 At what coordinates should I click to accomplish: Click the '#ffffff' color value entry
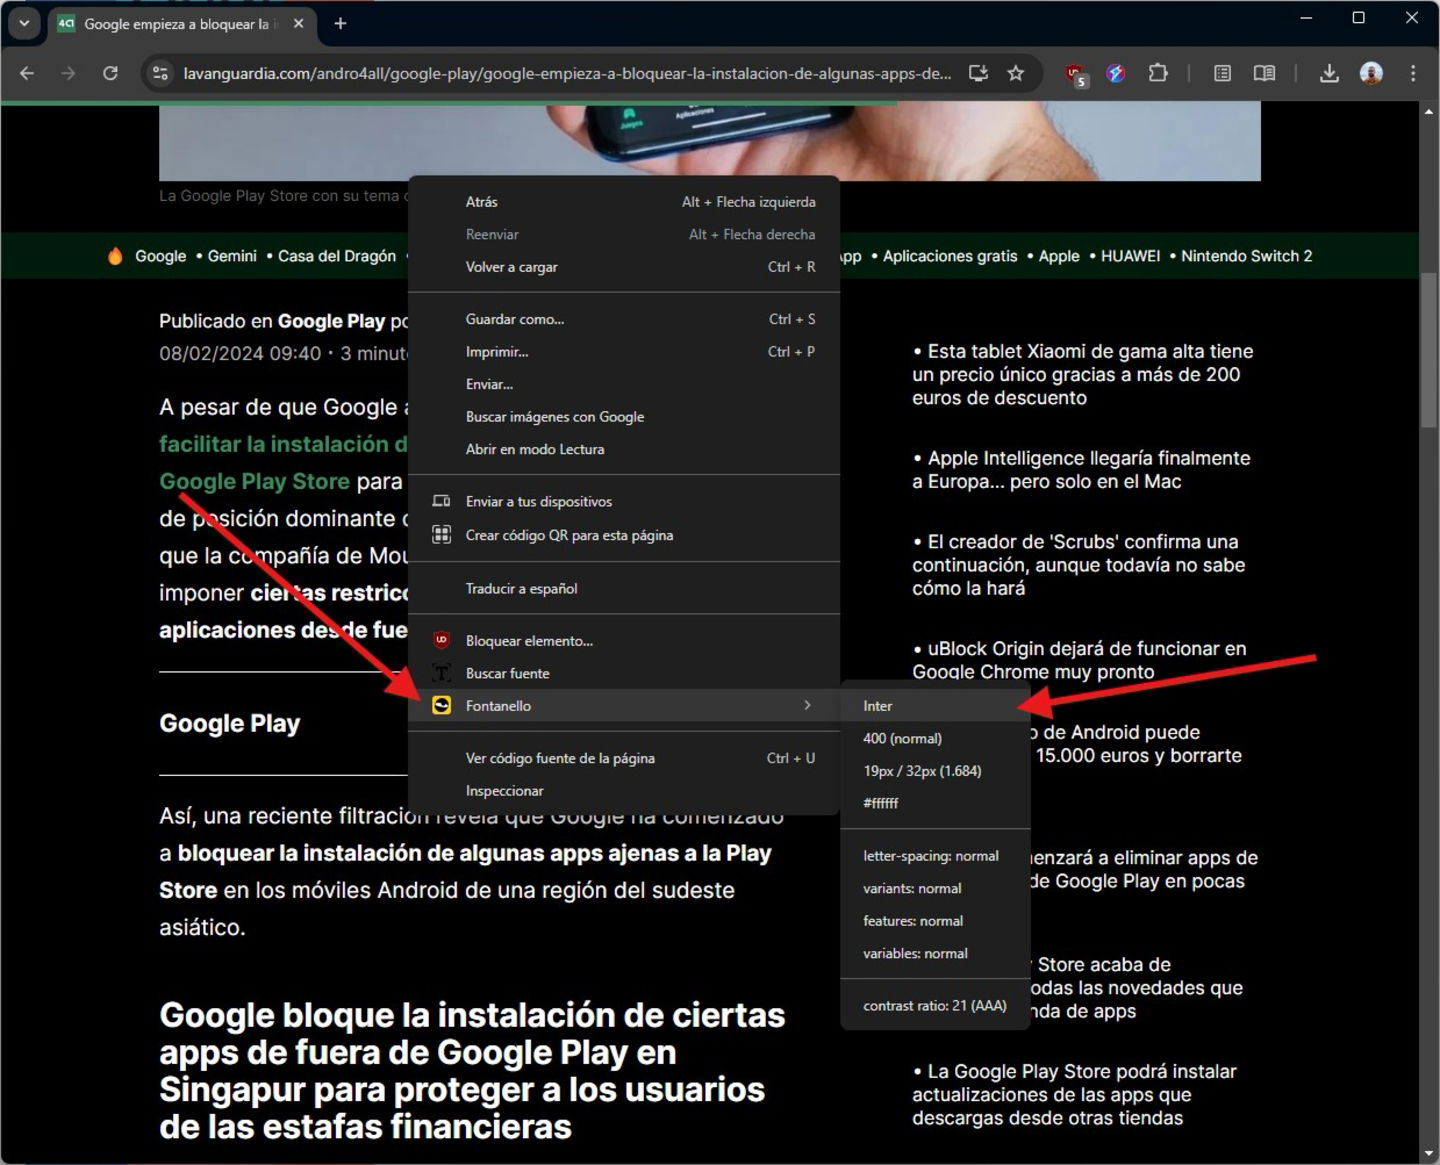pos(935,803)
